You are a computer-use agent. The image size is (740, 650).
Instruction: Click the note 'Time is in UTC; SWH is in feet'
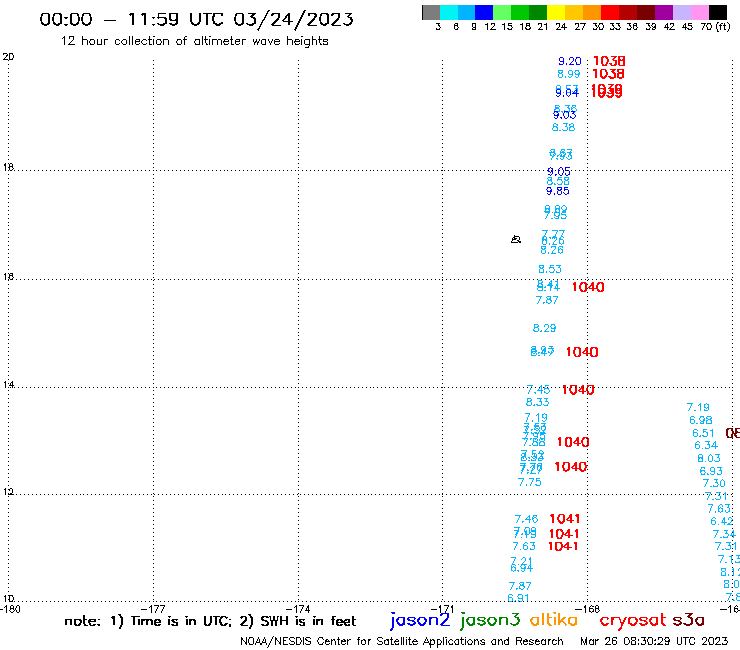pyautogui.click(x=210, y=621)
